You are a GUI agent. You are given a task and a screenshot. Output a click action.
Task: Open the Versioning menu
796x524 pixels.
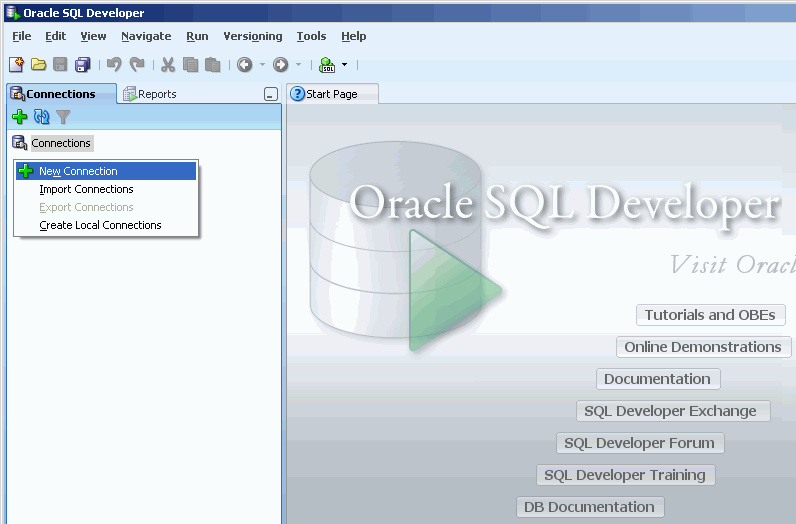[253, 37]
